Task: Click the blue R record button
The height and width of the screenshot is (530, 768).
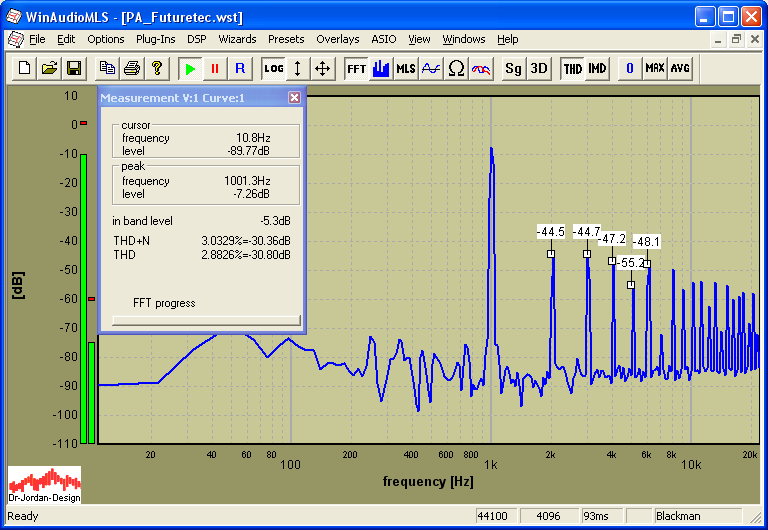Action: tap(240, 68)
